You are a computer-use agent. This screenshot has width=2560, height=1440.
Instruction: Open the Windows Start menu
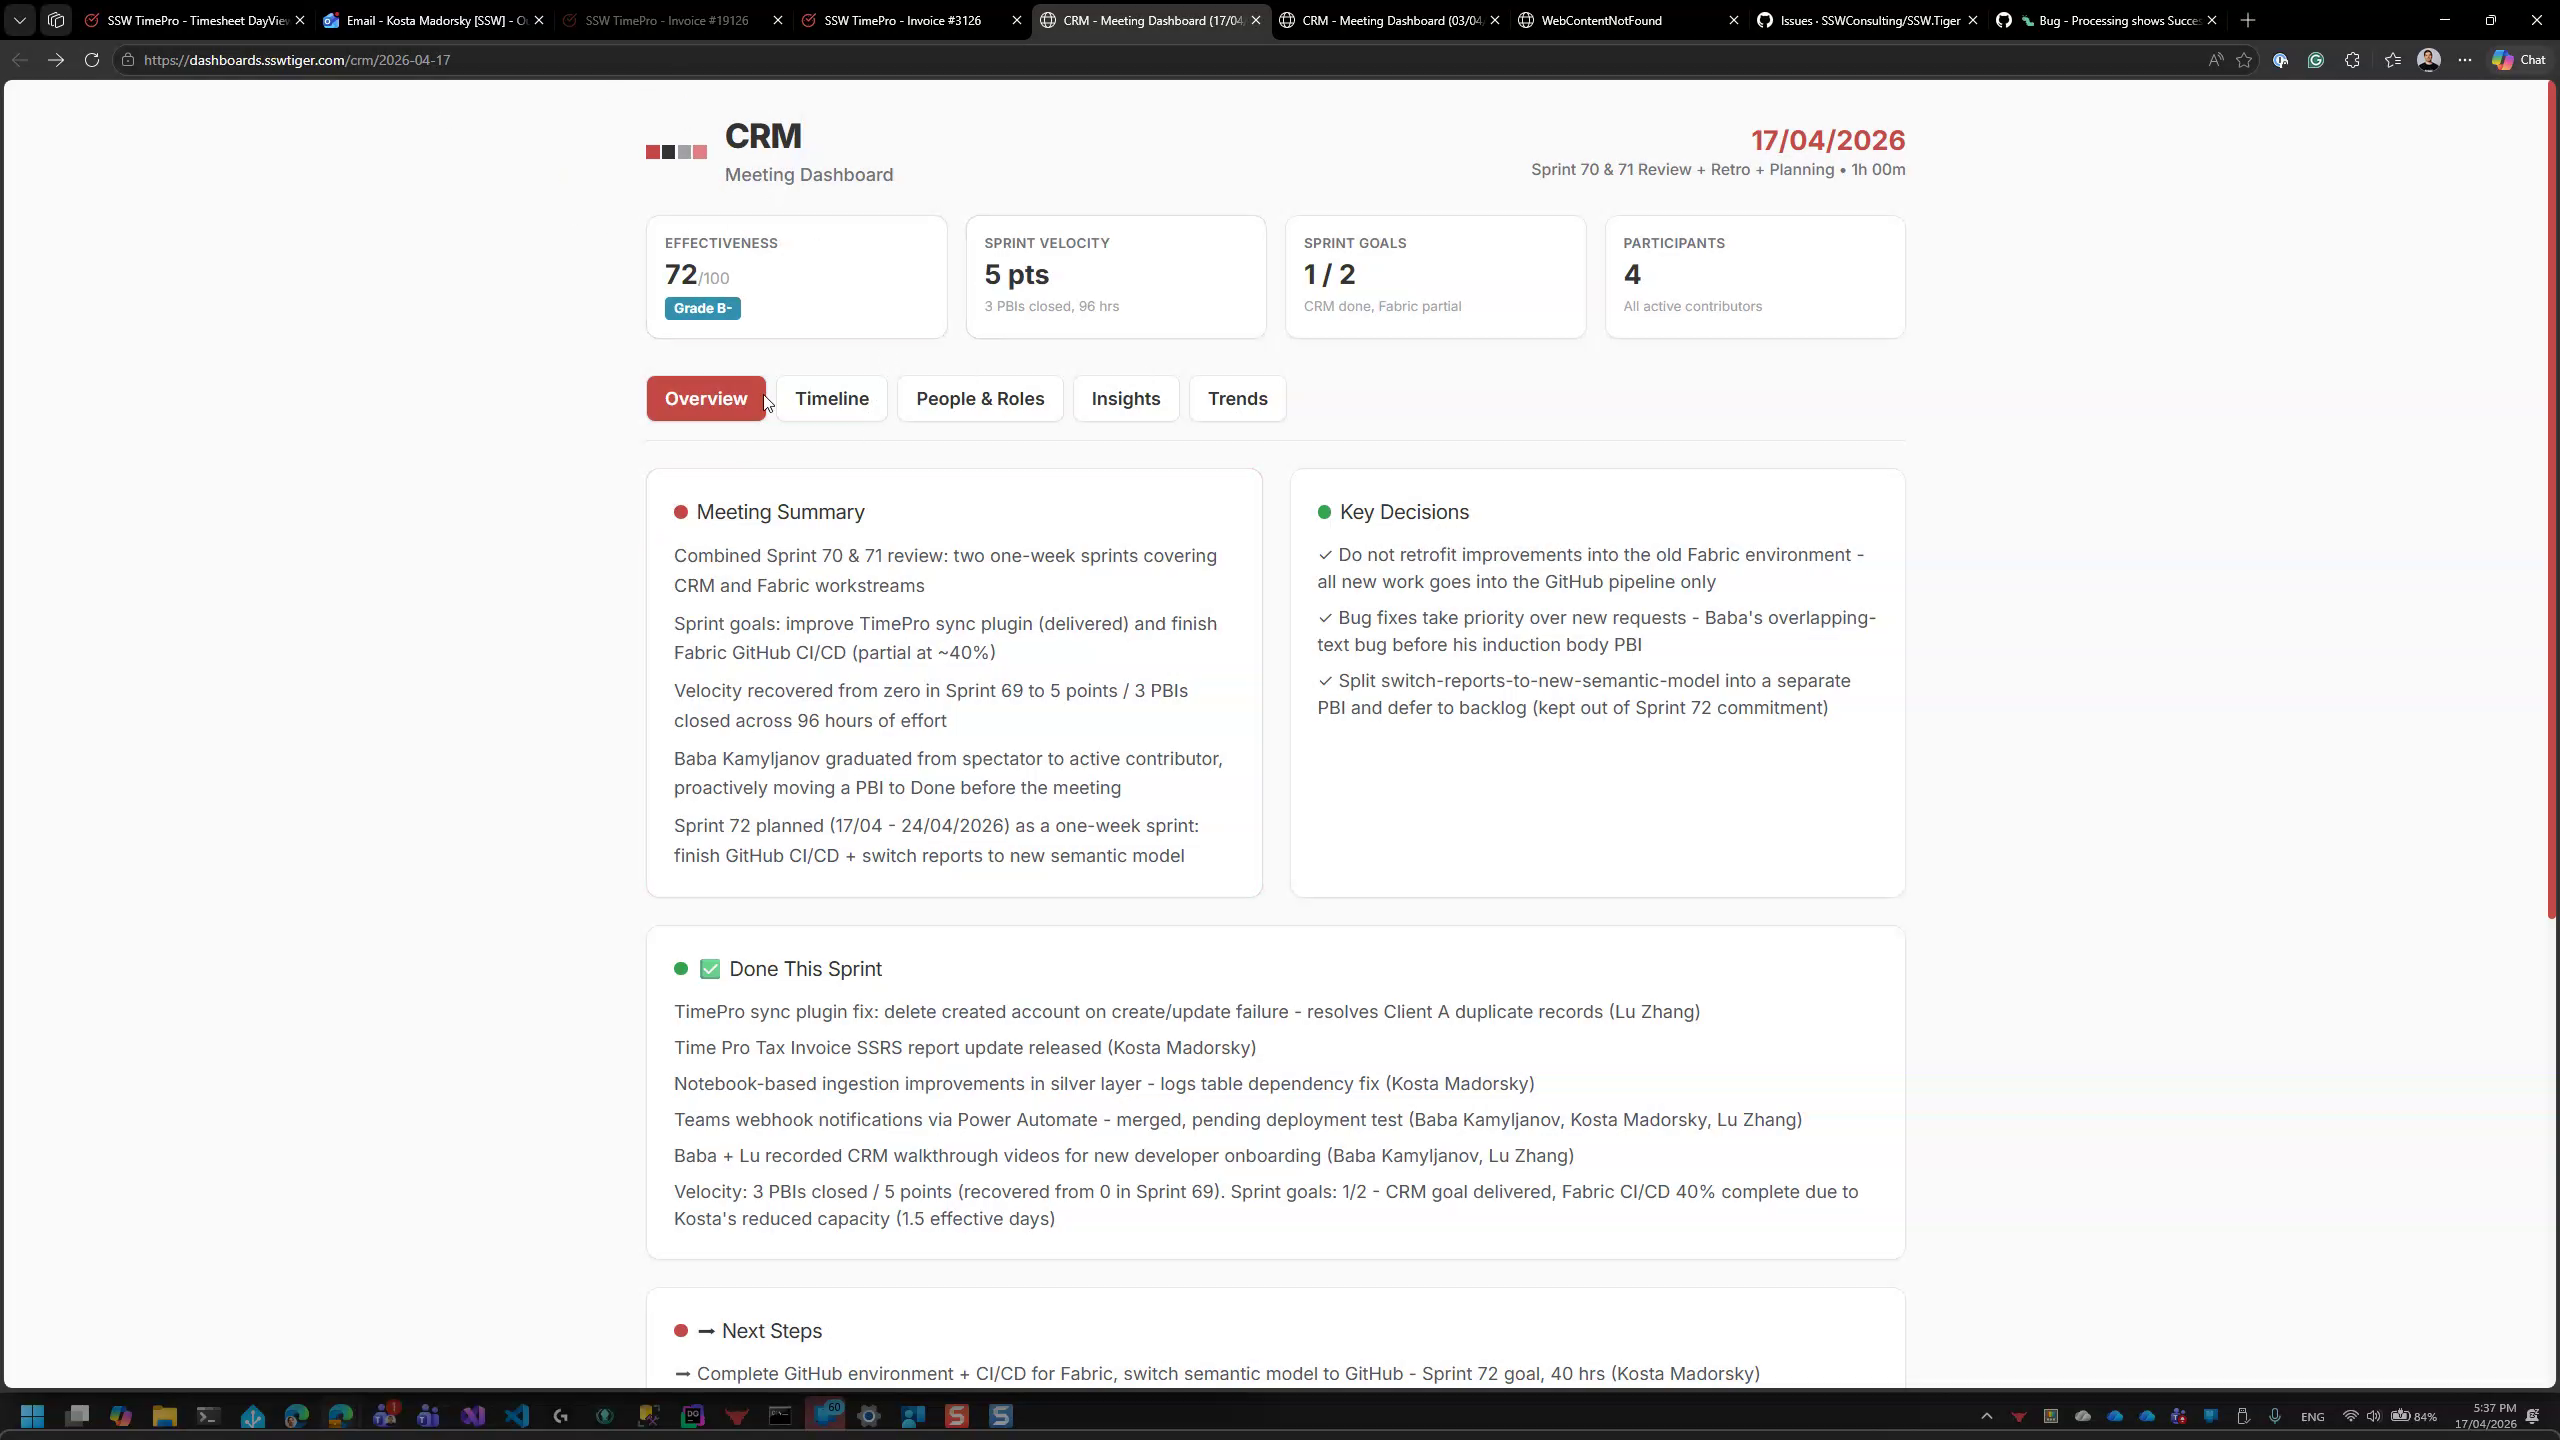point(32,1416)
